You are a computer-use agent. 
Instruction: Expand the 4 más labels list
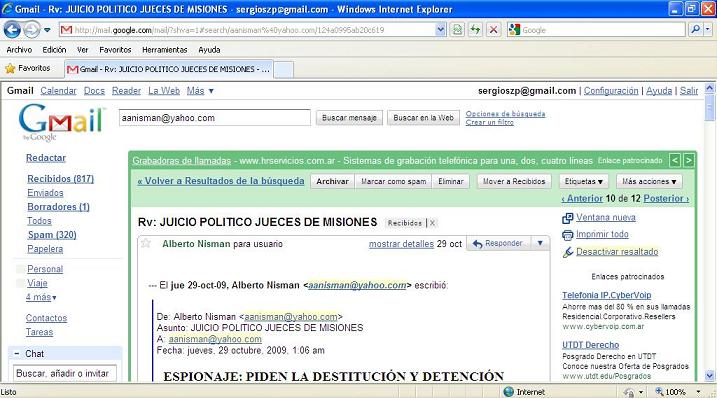pyautogui.click(x=41, y=297)
